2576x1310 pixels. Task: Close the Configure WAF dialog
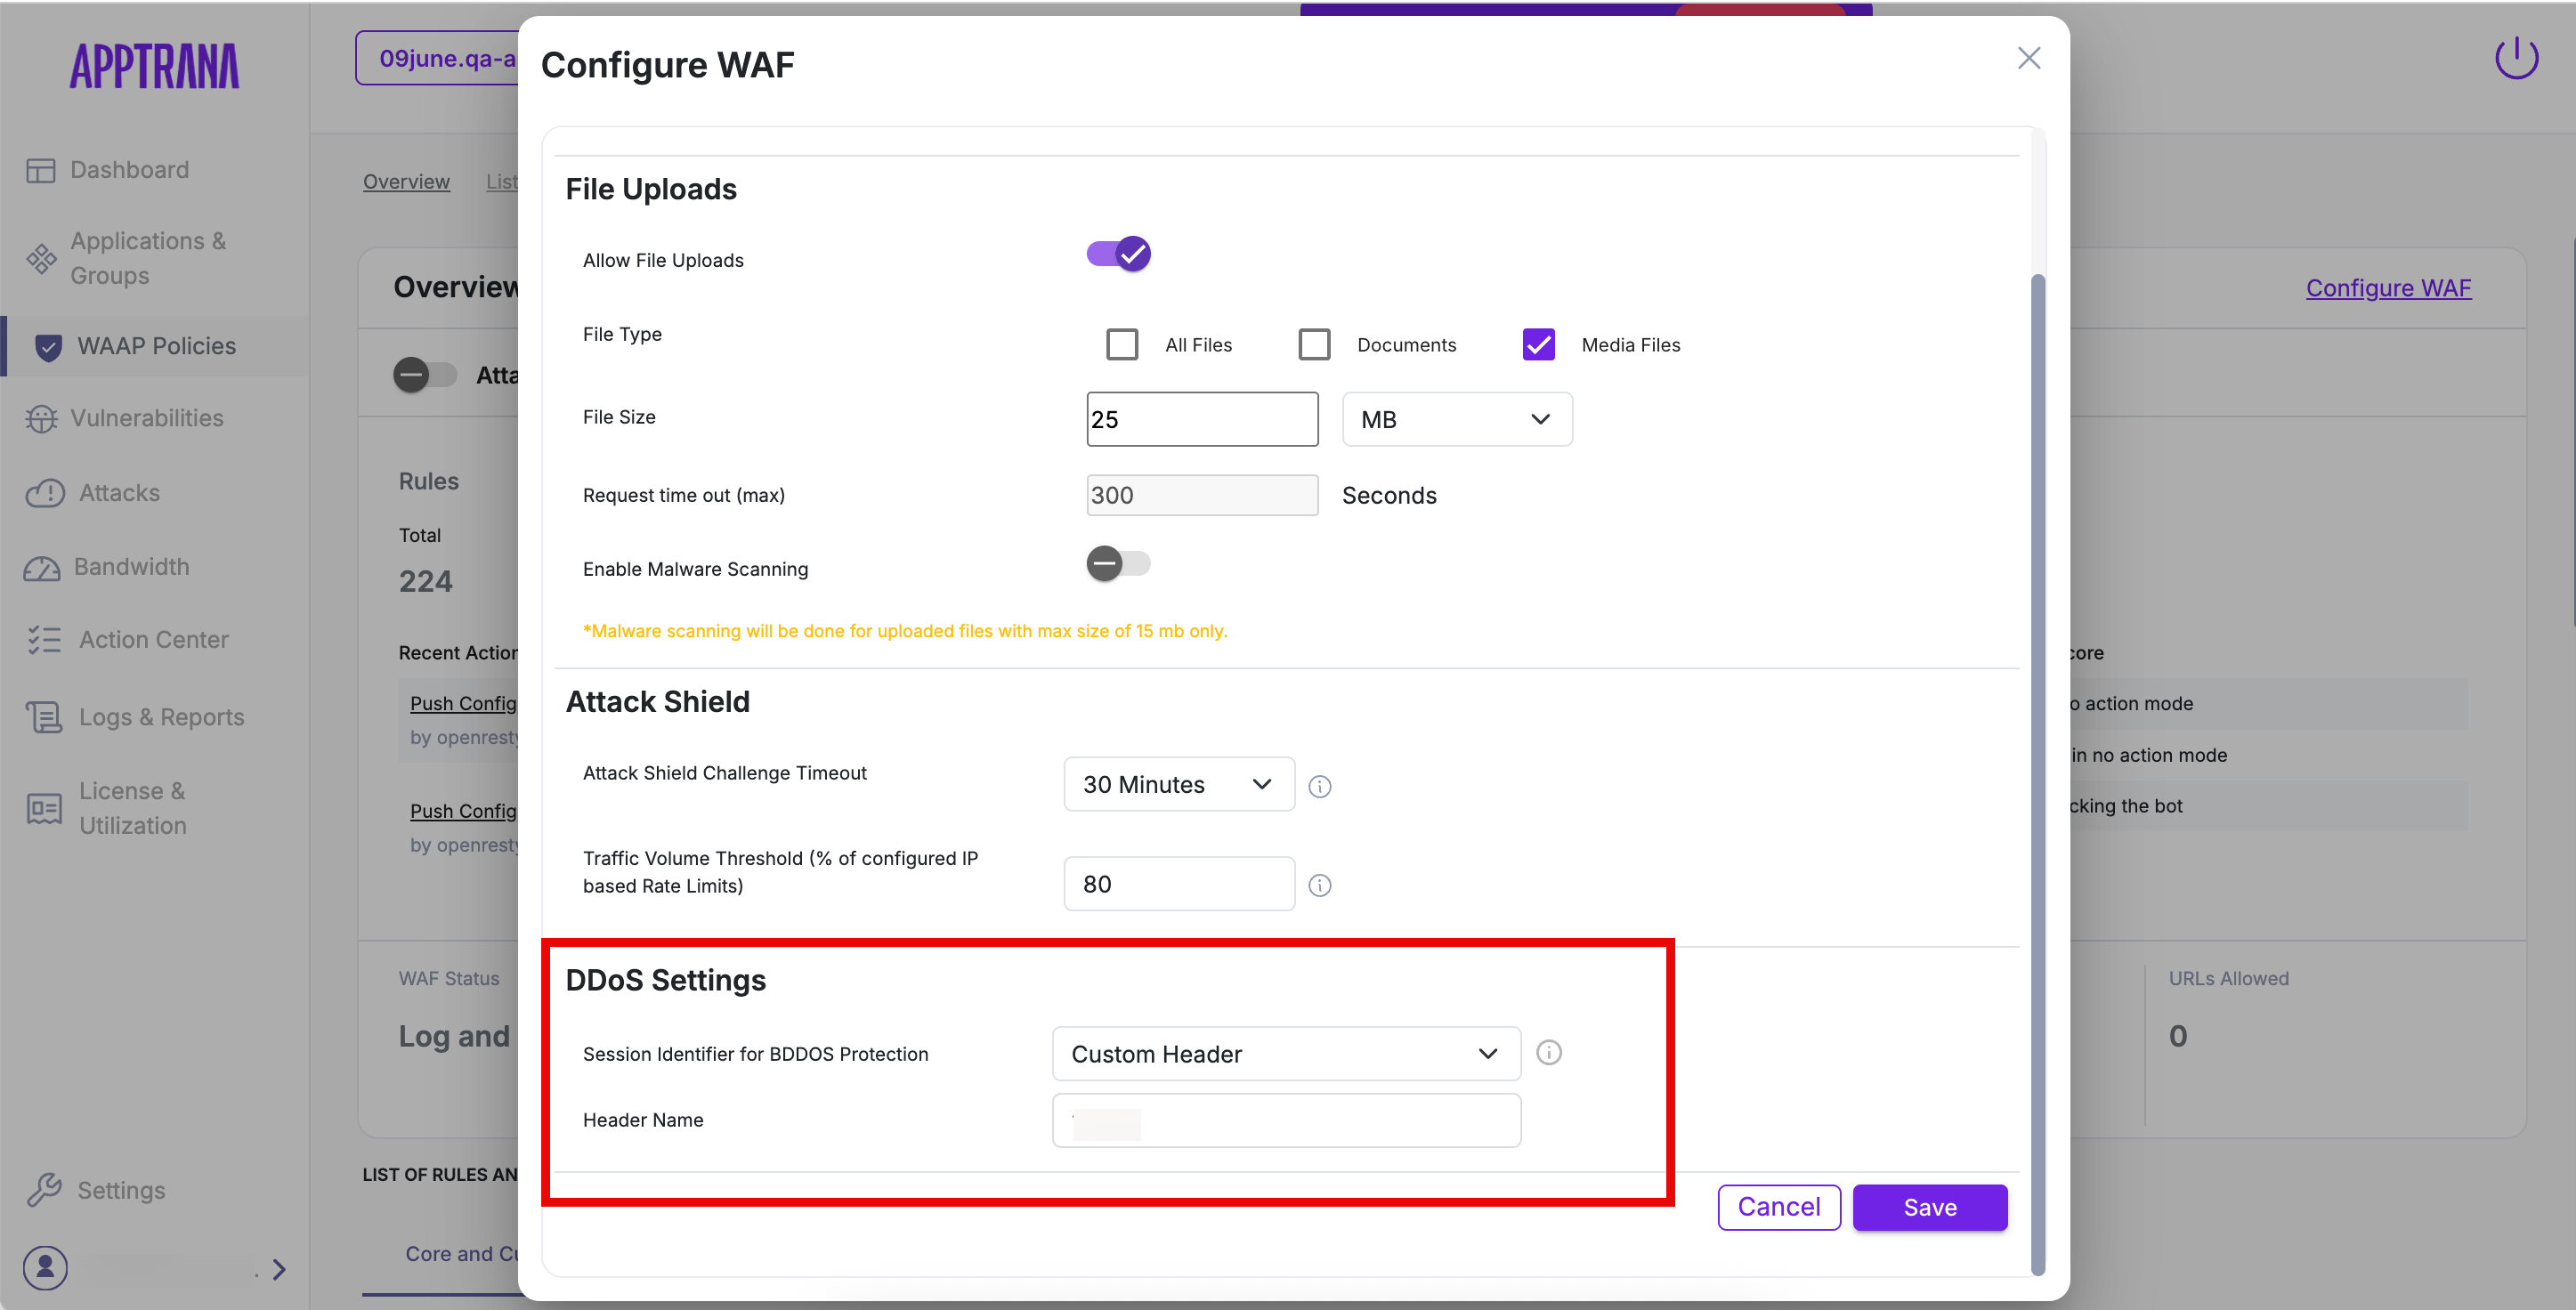tap(2028, 58)
